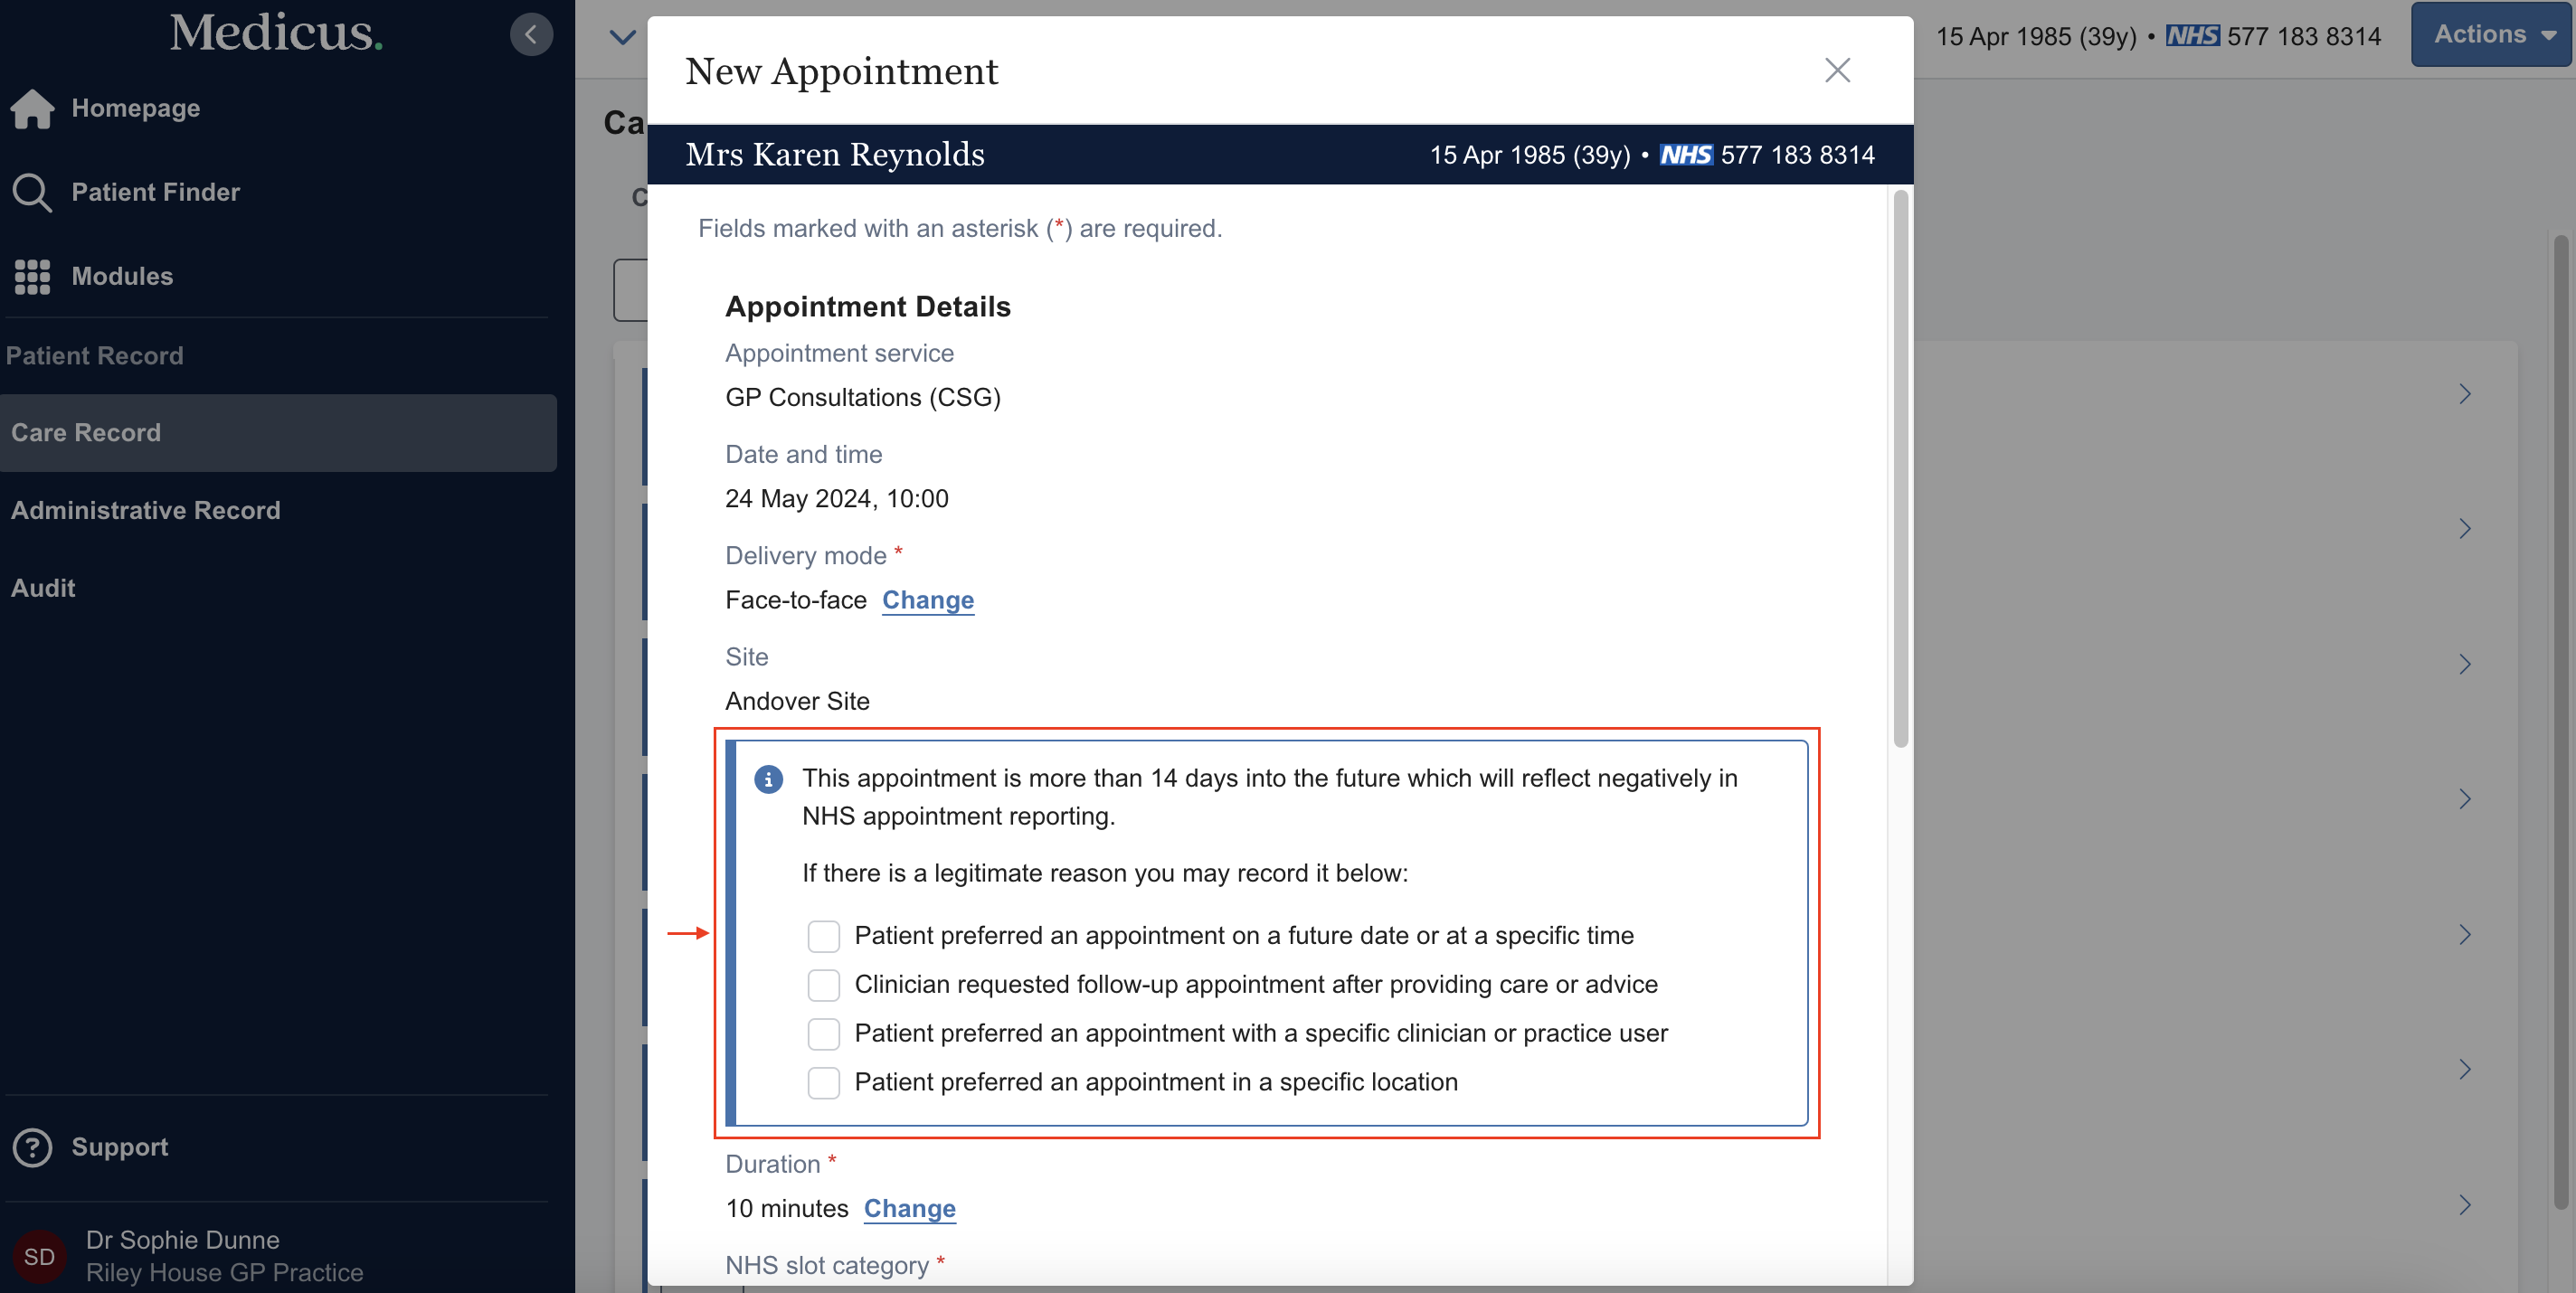Click the info icon in the 14-day warning
2576x1293 pixels.
point(768,779)
